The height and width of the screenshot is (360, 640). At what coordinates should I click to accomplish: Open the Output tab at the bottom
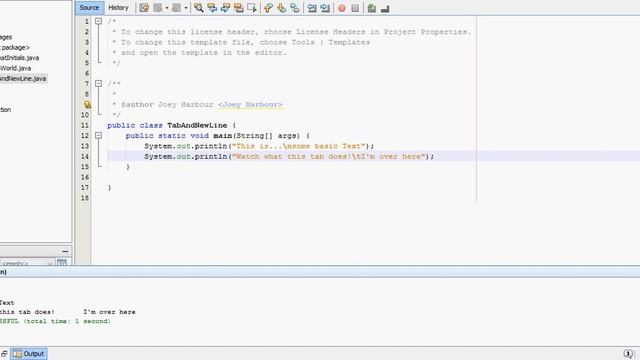(x=29, y=353)
